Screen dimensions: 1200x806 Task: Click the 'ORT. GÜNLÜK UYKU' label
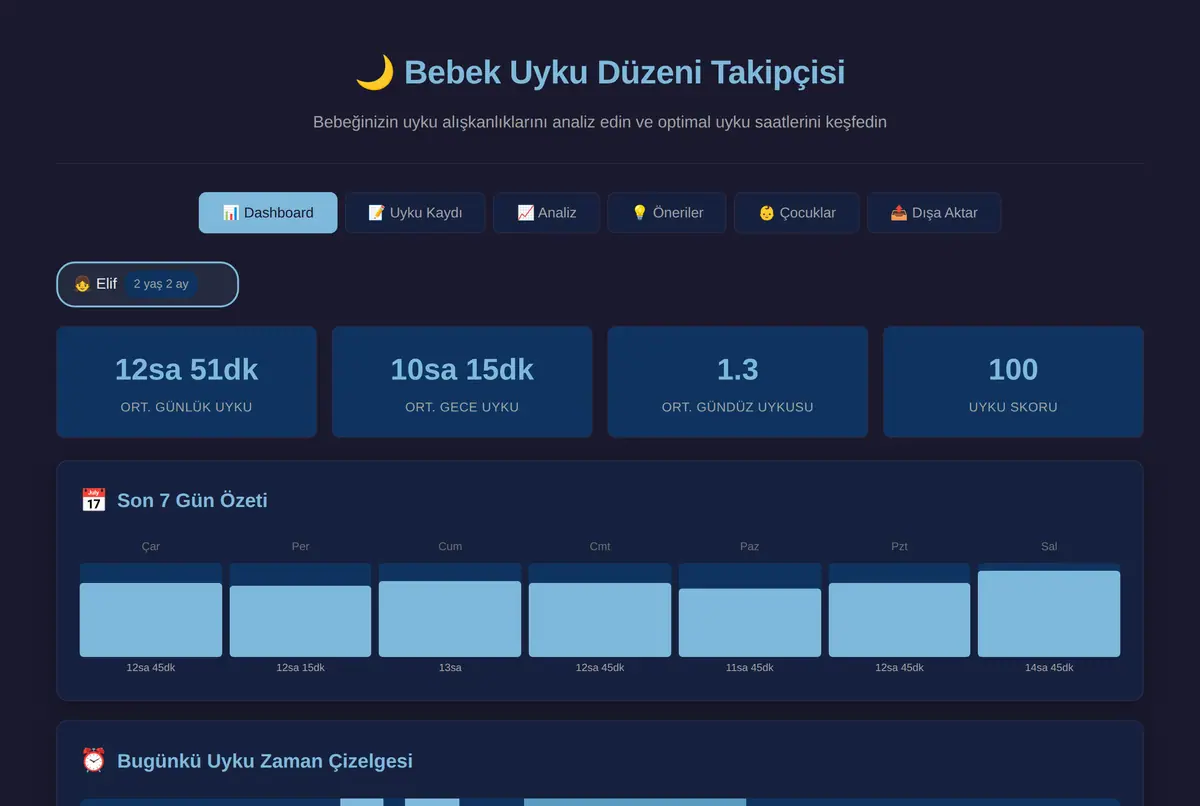[186, 407]
